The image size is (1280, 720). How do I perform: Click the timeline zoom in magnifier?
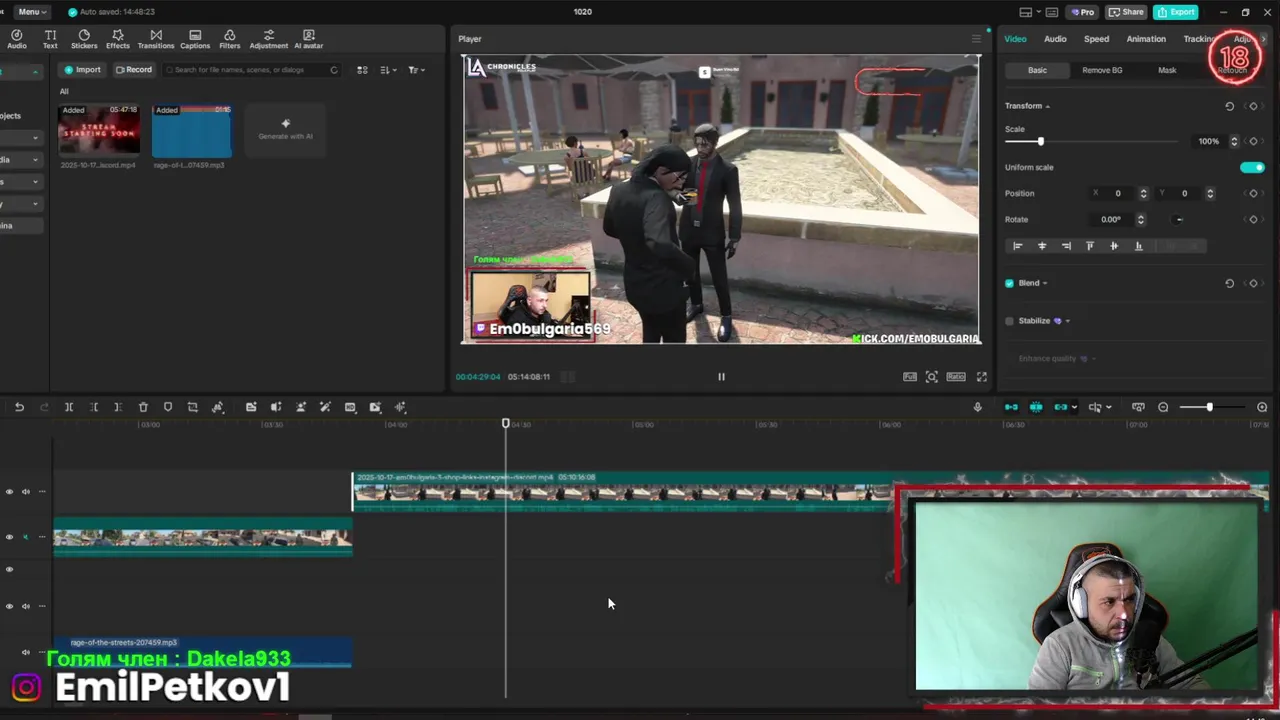coord(1262,407)
